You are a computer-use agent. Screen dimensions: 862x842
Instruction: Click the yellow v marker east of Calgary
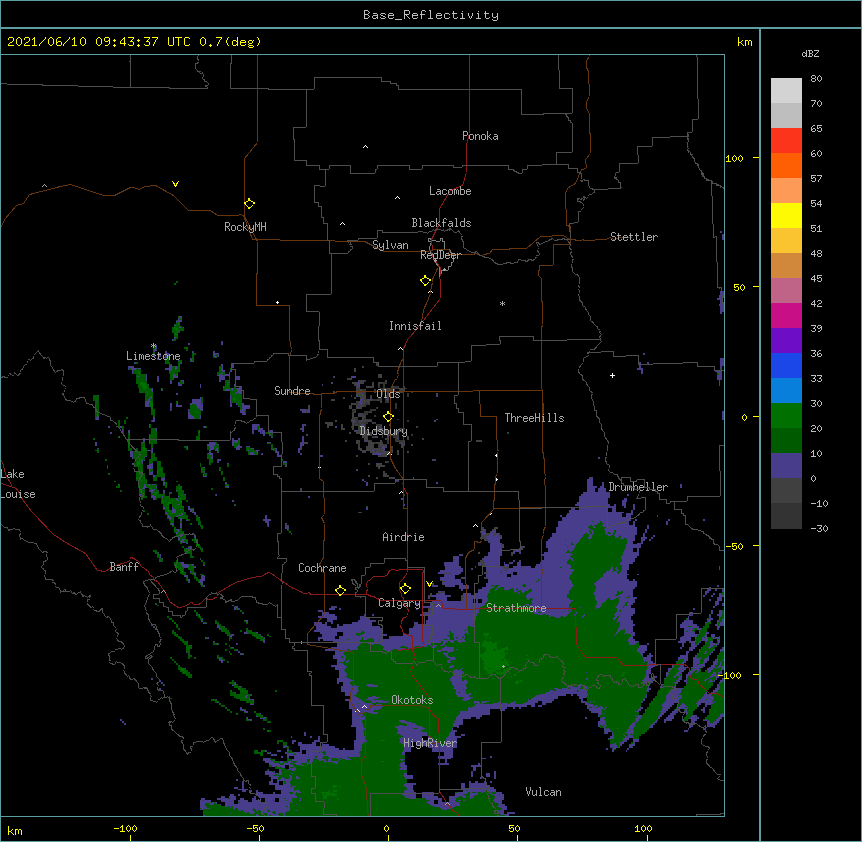tap(429, 584)
